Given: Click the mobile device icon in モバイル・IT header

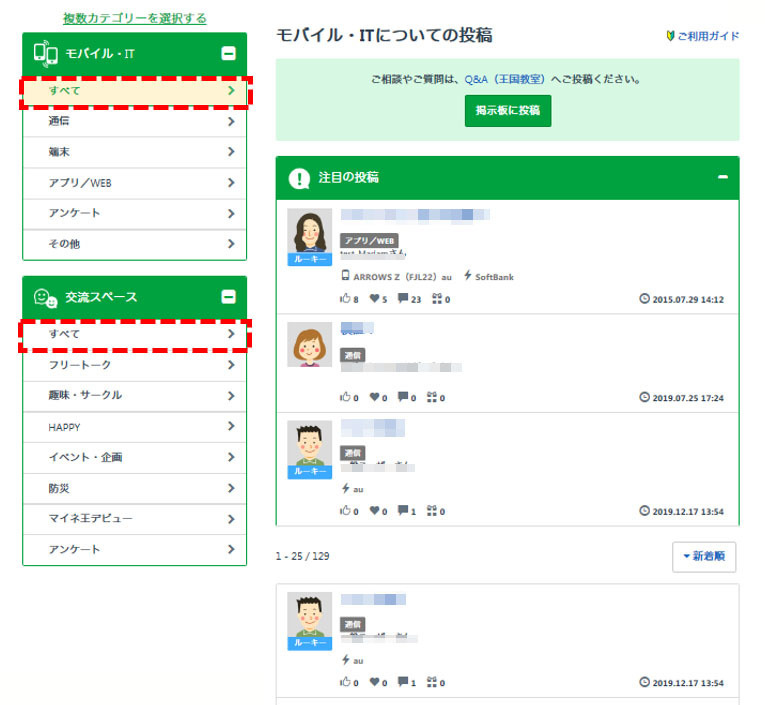Looking at the screenshot, I should (x=45, y=54).
